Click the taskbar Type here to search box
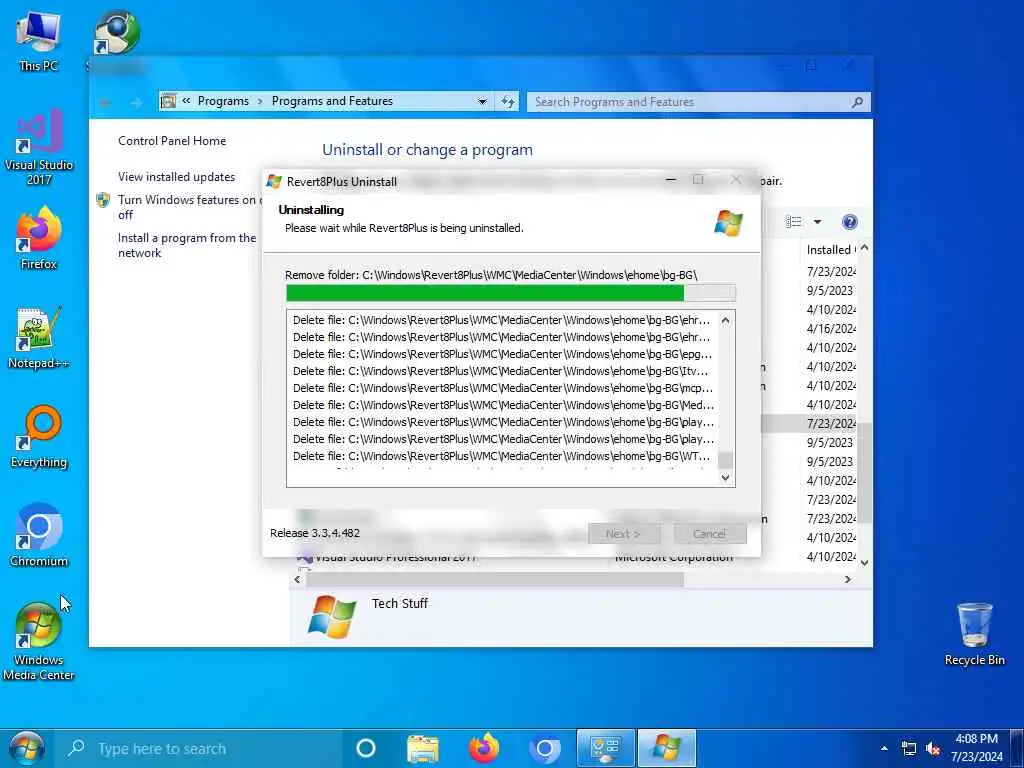The width and height of the screenshot is (1024, 768). click(201, 748)
